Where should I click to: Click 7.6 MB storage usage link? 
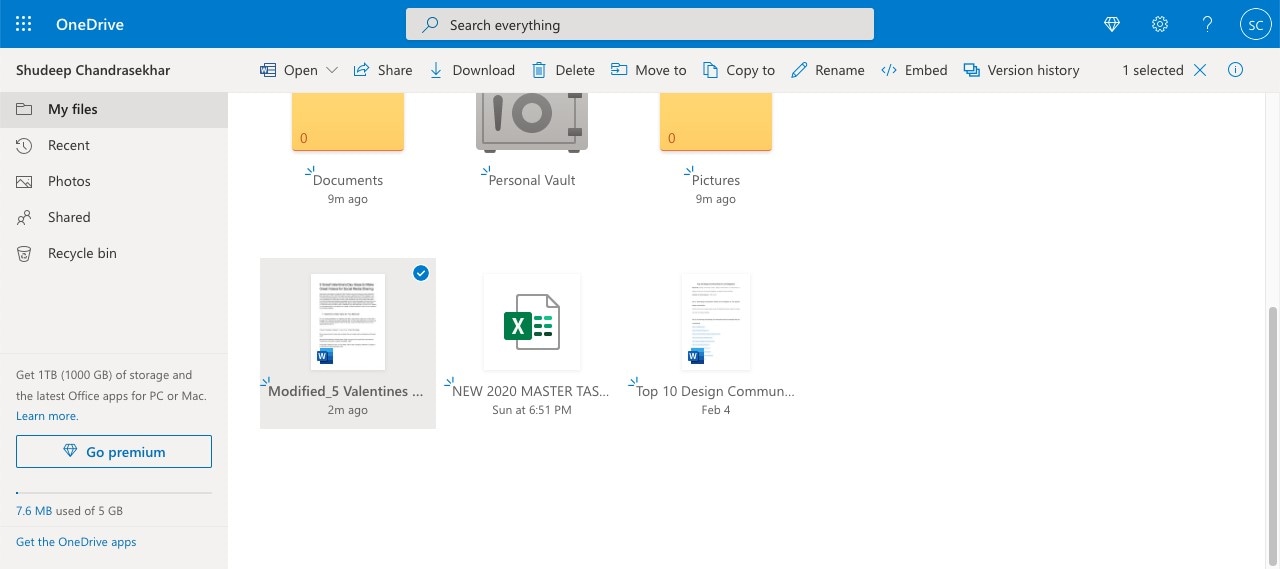click(x=34, y=511)
